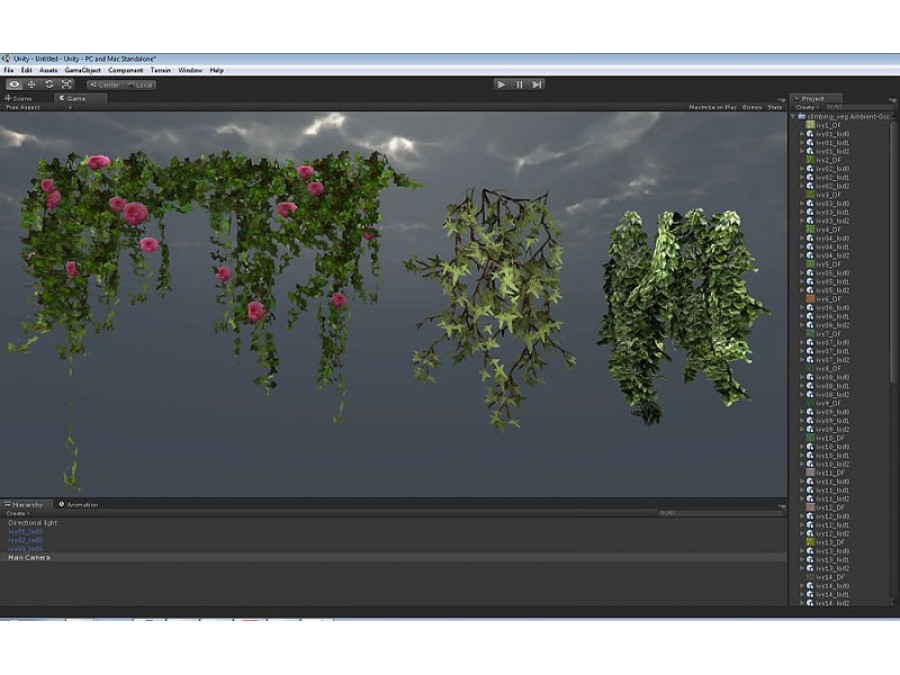Screen dimensions: 900x675
Task: Select Directional light in Hierarchy
Action: click(33, 523)
